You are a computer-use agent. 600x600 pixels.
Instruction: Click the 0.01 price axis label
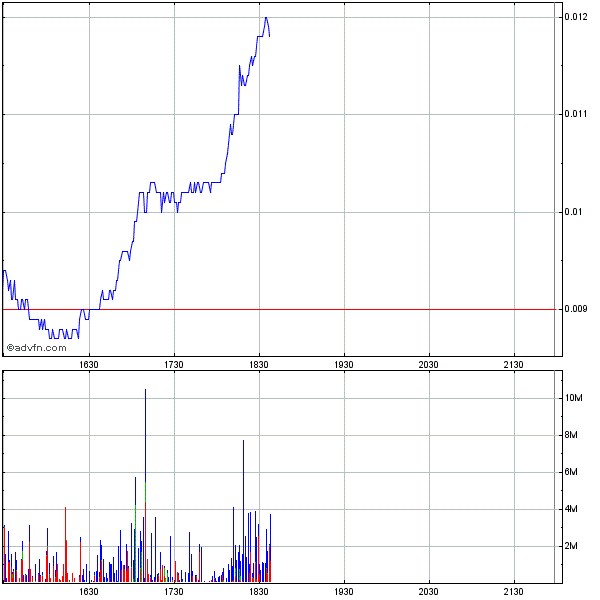tap(573, 212)
